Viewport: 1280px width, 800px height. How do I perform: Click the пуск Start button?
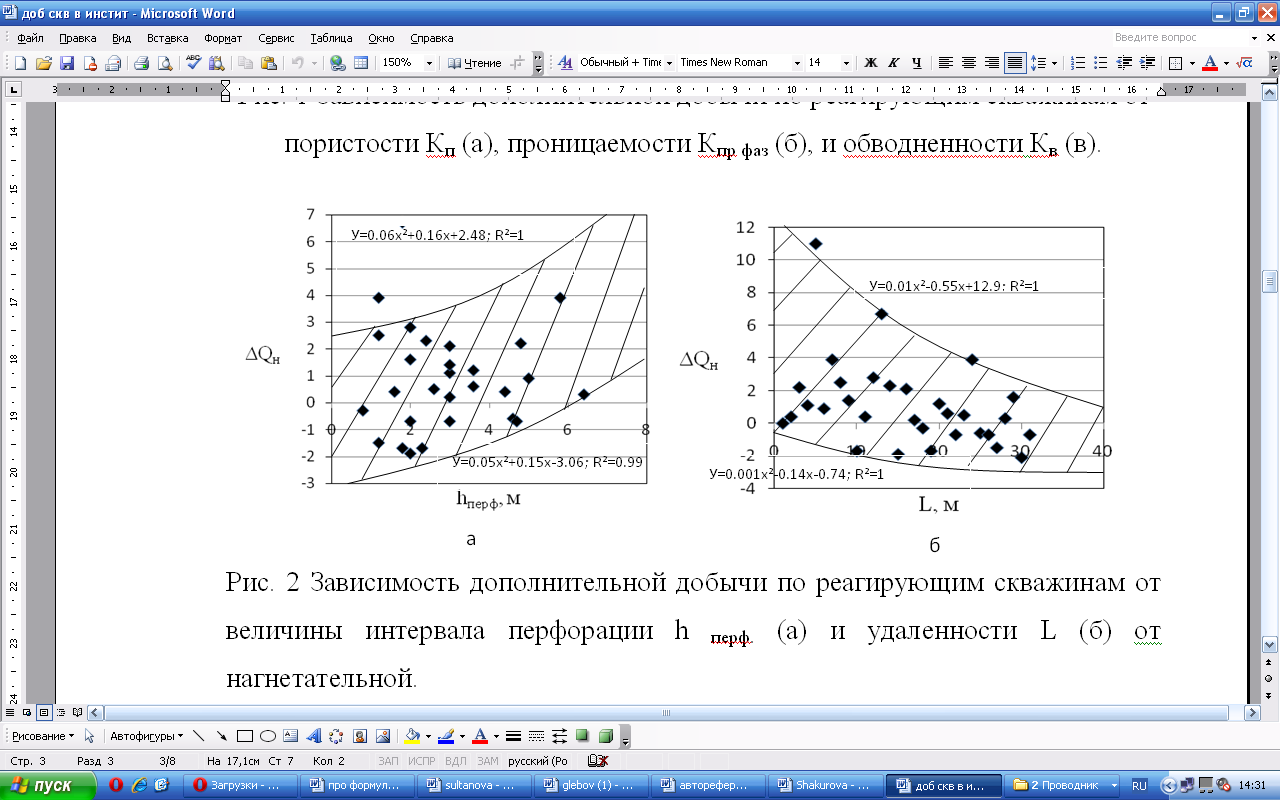(49, 785)
